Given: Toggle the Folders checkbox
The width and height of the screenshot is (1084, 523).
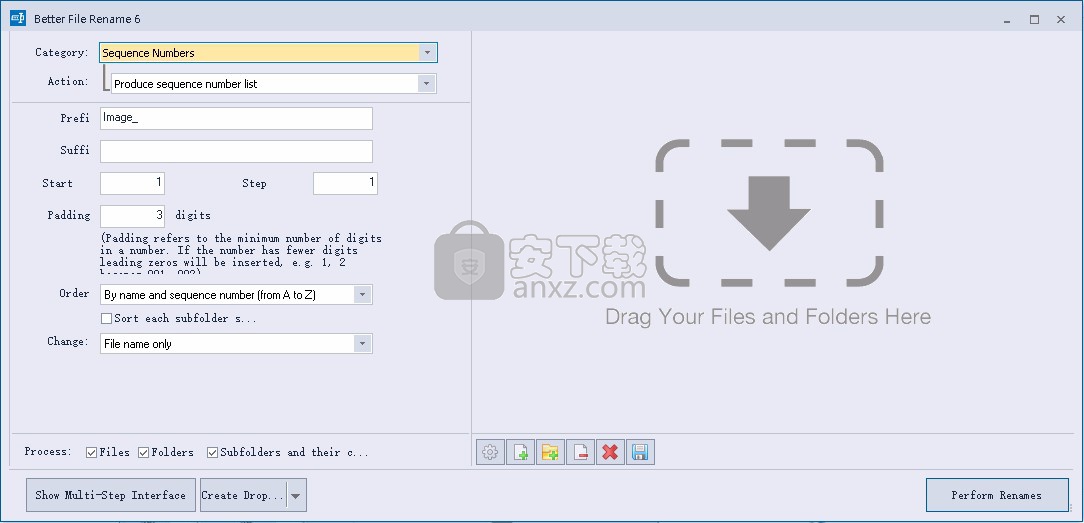Looking at the screenshot, I should pyautogui.click(x=144, y=452).
